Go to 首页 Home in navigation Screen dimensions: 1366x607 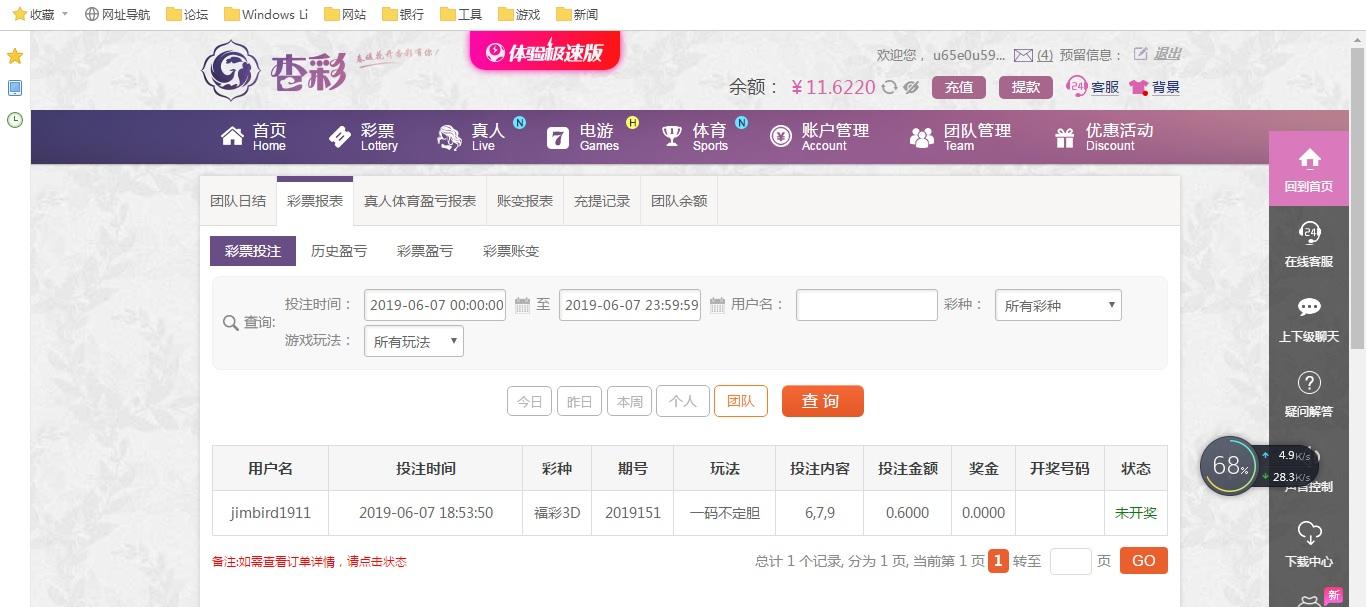pyautogui.click(x=254, y=137)
